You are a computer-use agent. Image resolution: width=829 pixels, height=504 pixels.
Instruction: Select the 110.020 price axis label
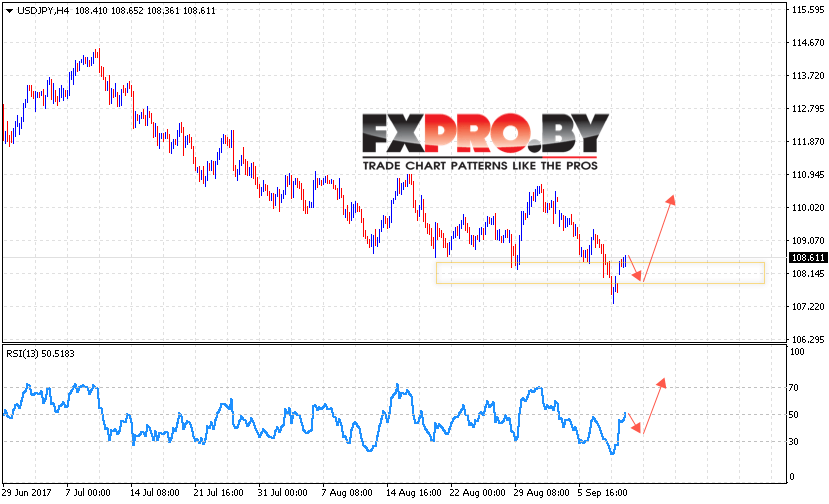click(808, 207)
